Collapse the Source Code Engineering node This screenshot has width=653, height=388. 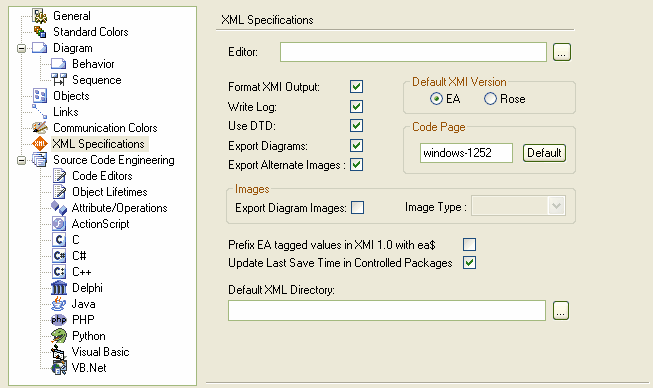click(21, 160)
